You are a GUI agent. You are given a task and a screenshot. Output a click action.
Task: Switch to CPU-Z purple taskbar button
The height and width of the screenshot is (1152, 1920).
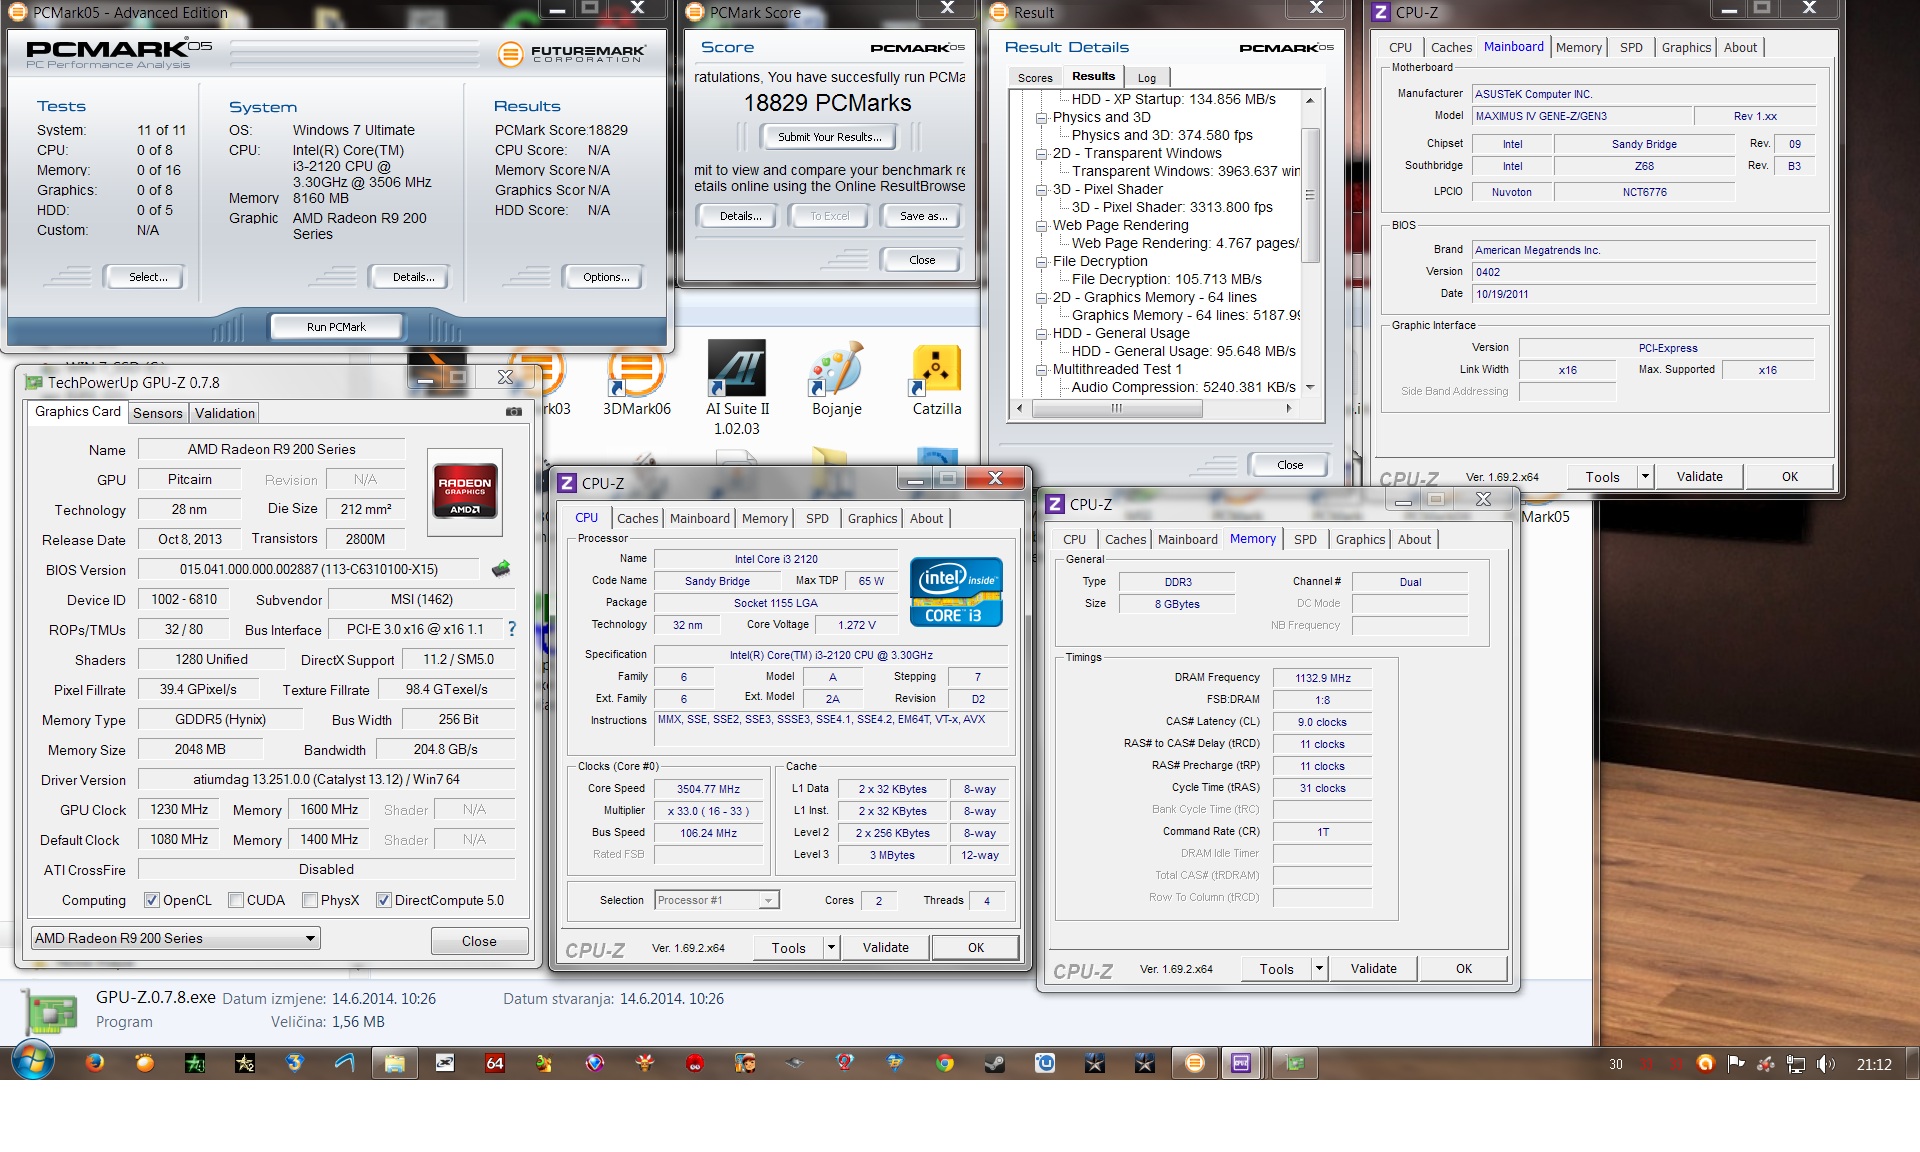tap(1241, 1063)
